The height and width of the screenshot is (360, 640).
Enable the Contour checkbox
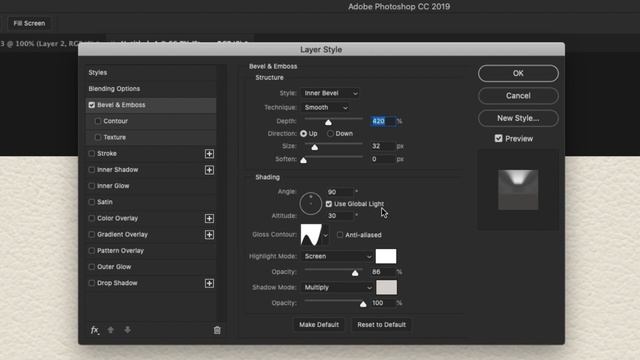coord(98,121)
